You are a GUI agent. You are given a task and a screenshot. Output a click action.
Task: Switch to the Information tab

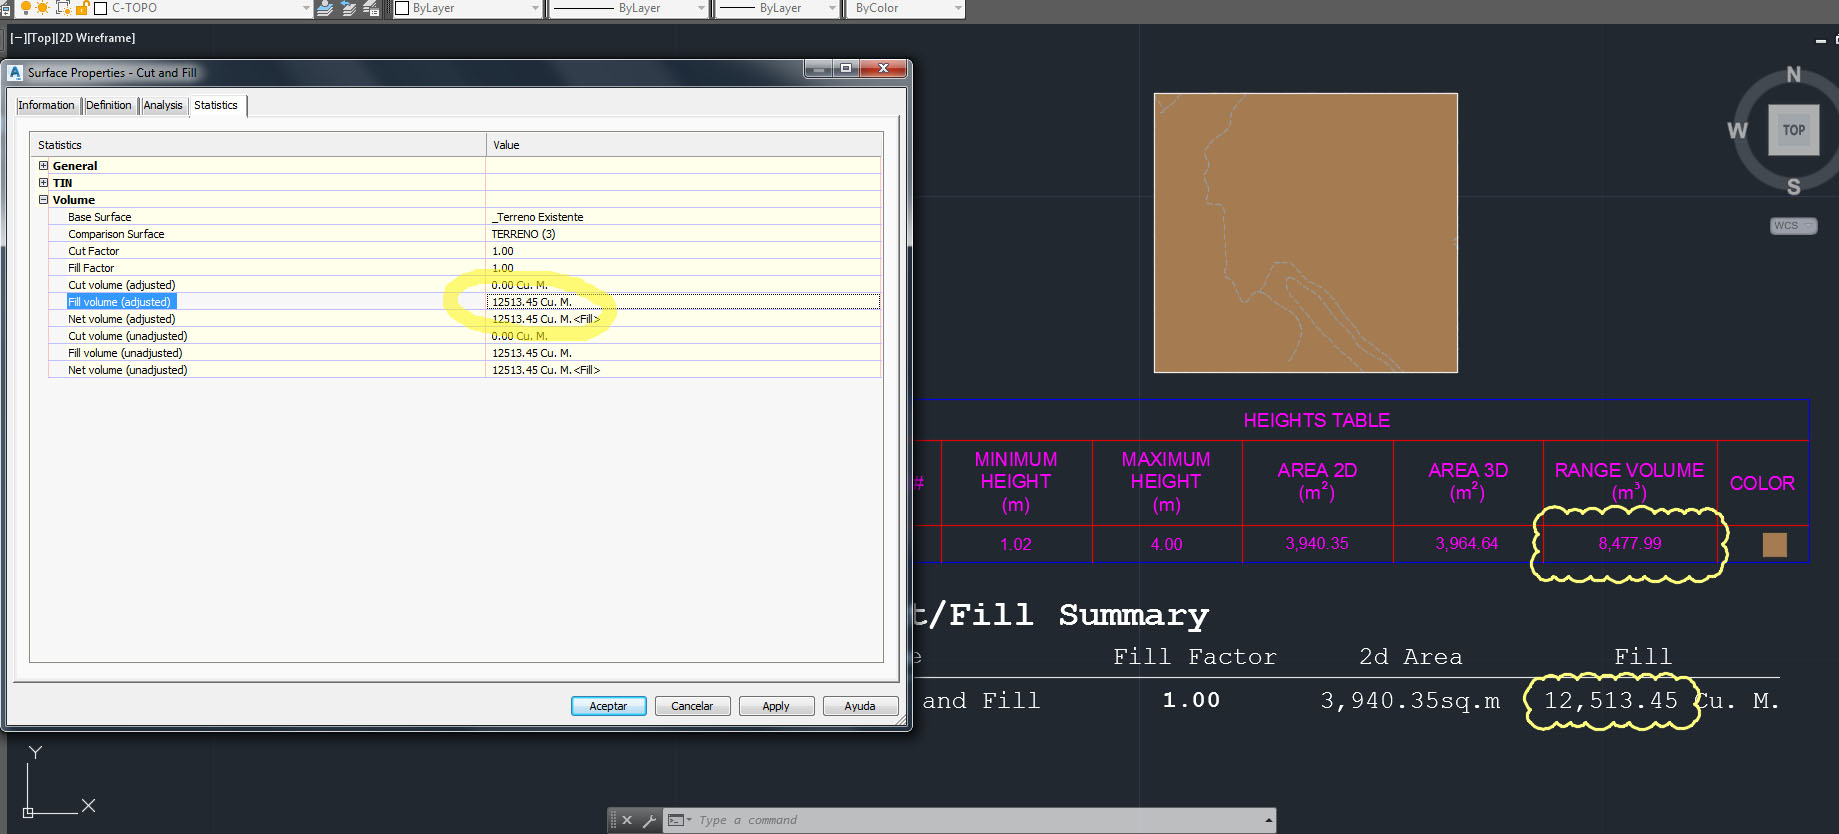coord(46,105)
